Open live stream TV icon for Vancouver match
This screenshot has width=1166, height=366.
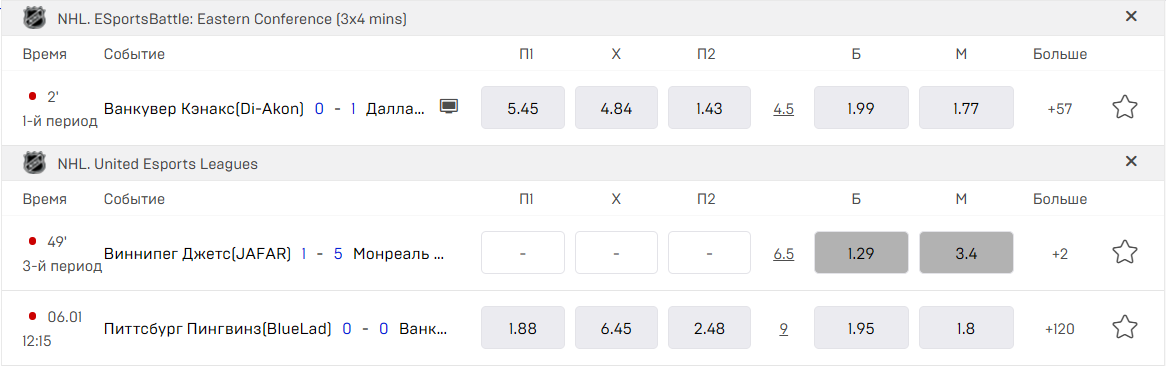pos(448,106)
